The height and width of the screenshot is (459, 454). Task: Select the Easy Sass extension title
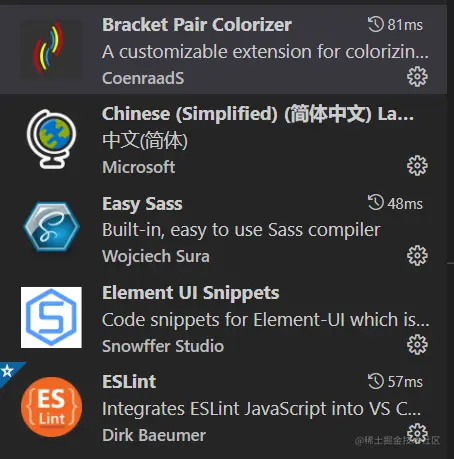click(x=142, y=204)
